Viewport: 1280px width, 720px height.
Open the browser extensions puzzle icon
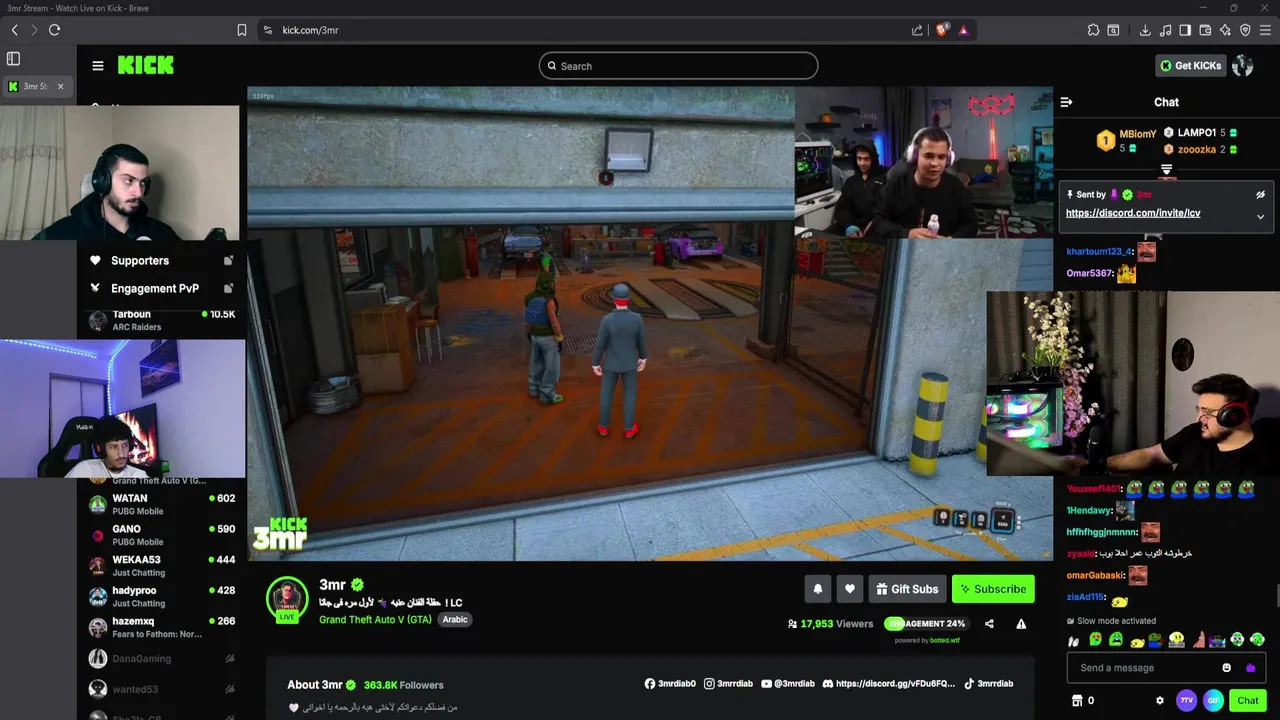1093,30
